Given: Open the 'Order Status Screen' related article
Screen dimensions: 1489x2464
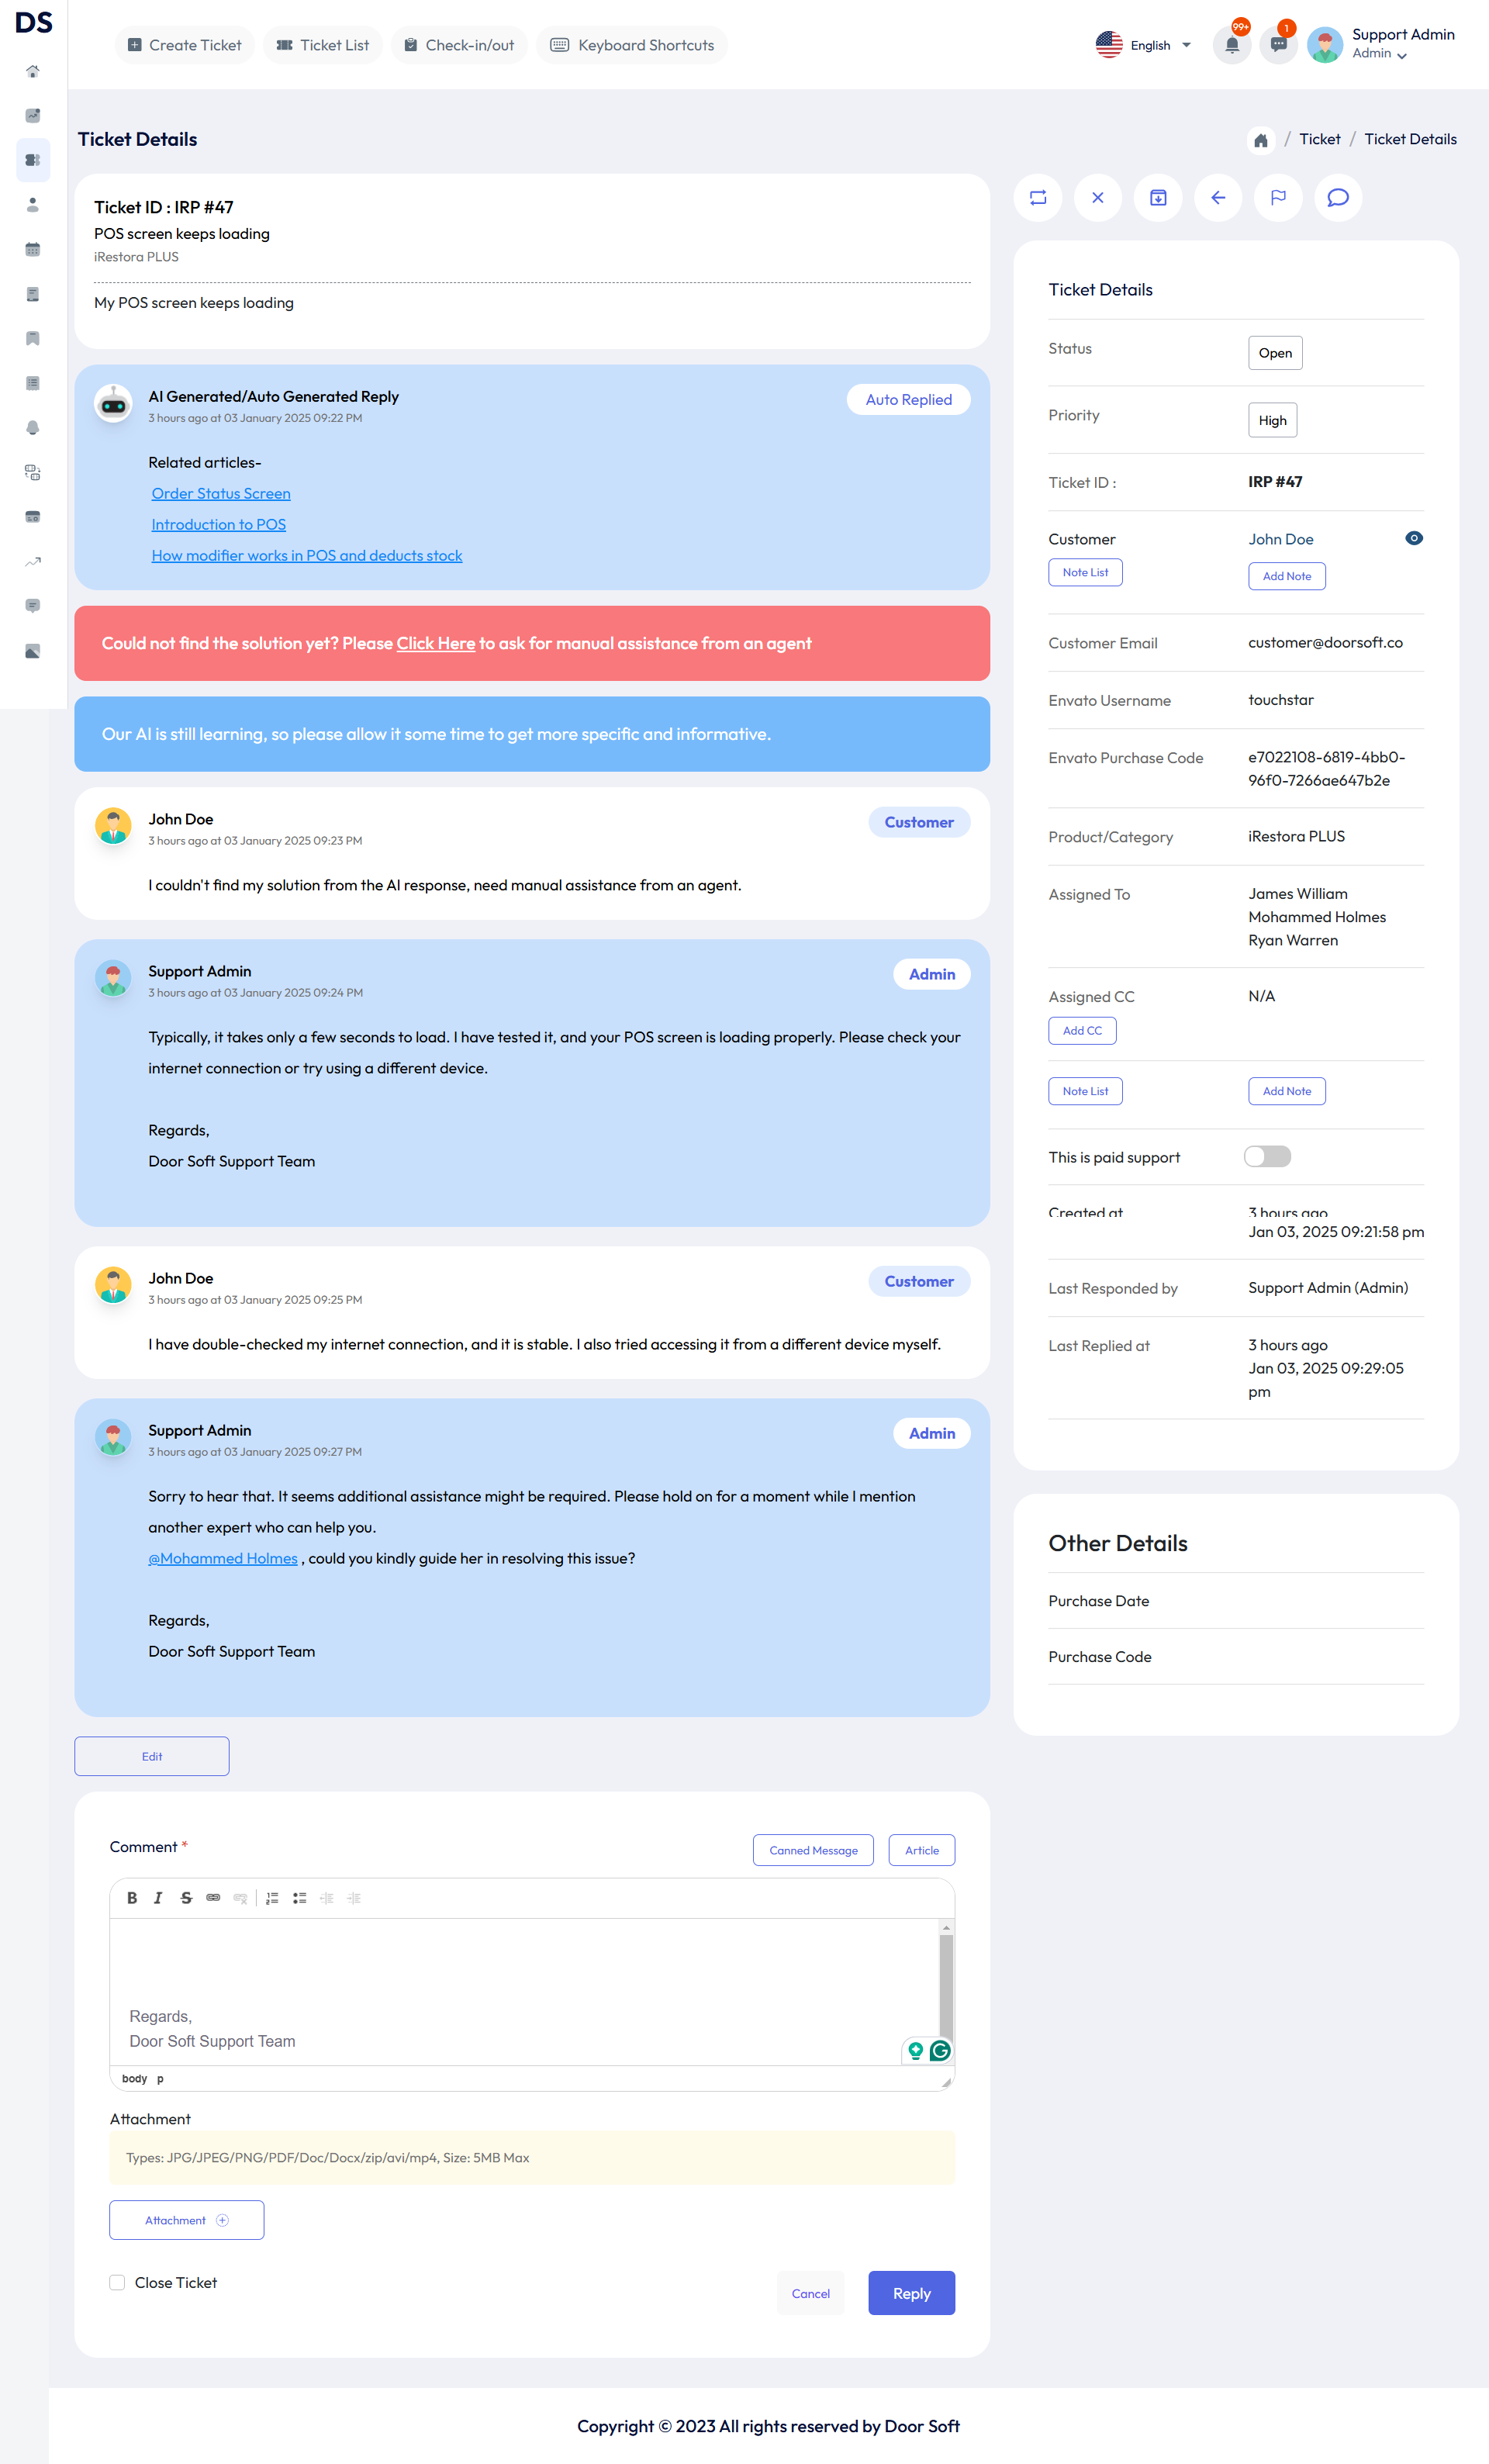Looking at the screenshot, I should [220, 493].
